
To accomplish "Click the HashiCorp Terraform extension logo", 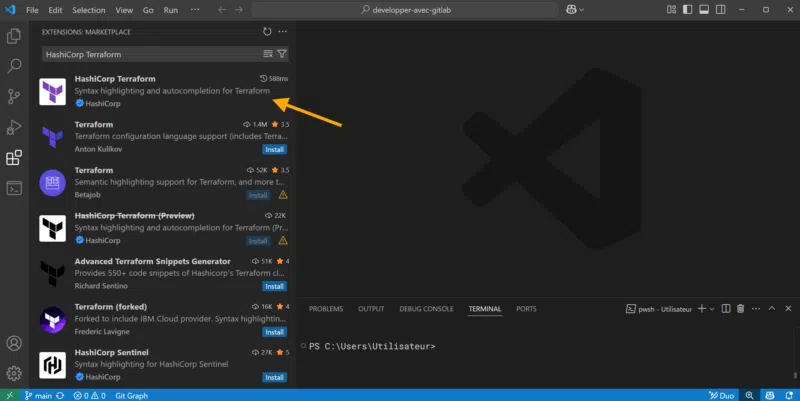I will tap(53, 91).
